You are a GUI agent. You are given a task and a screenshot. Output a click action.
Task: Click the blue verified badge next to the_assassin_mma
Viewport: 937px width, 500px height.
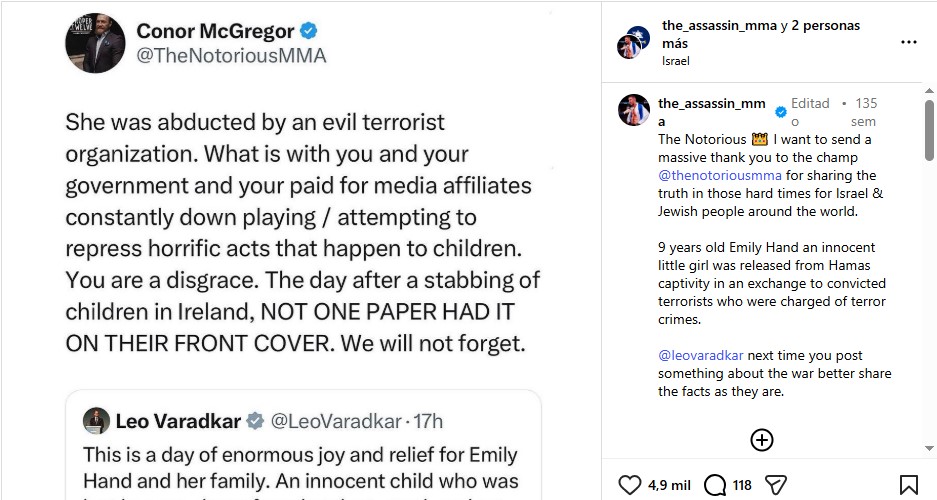[x=780, y=112]
